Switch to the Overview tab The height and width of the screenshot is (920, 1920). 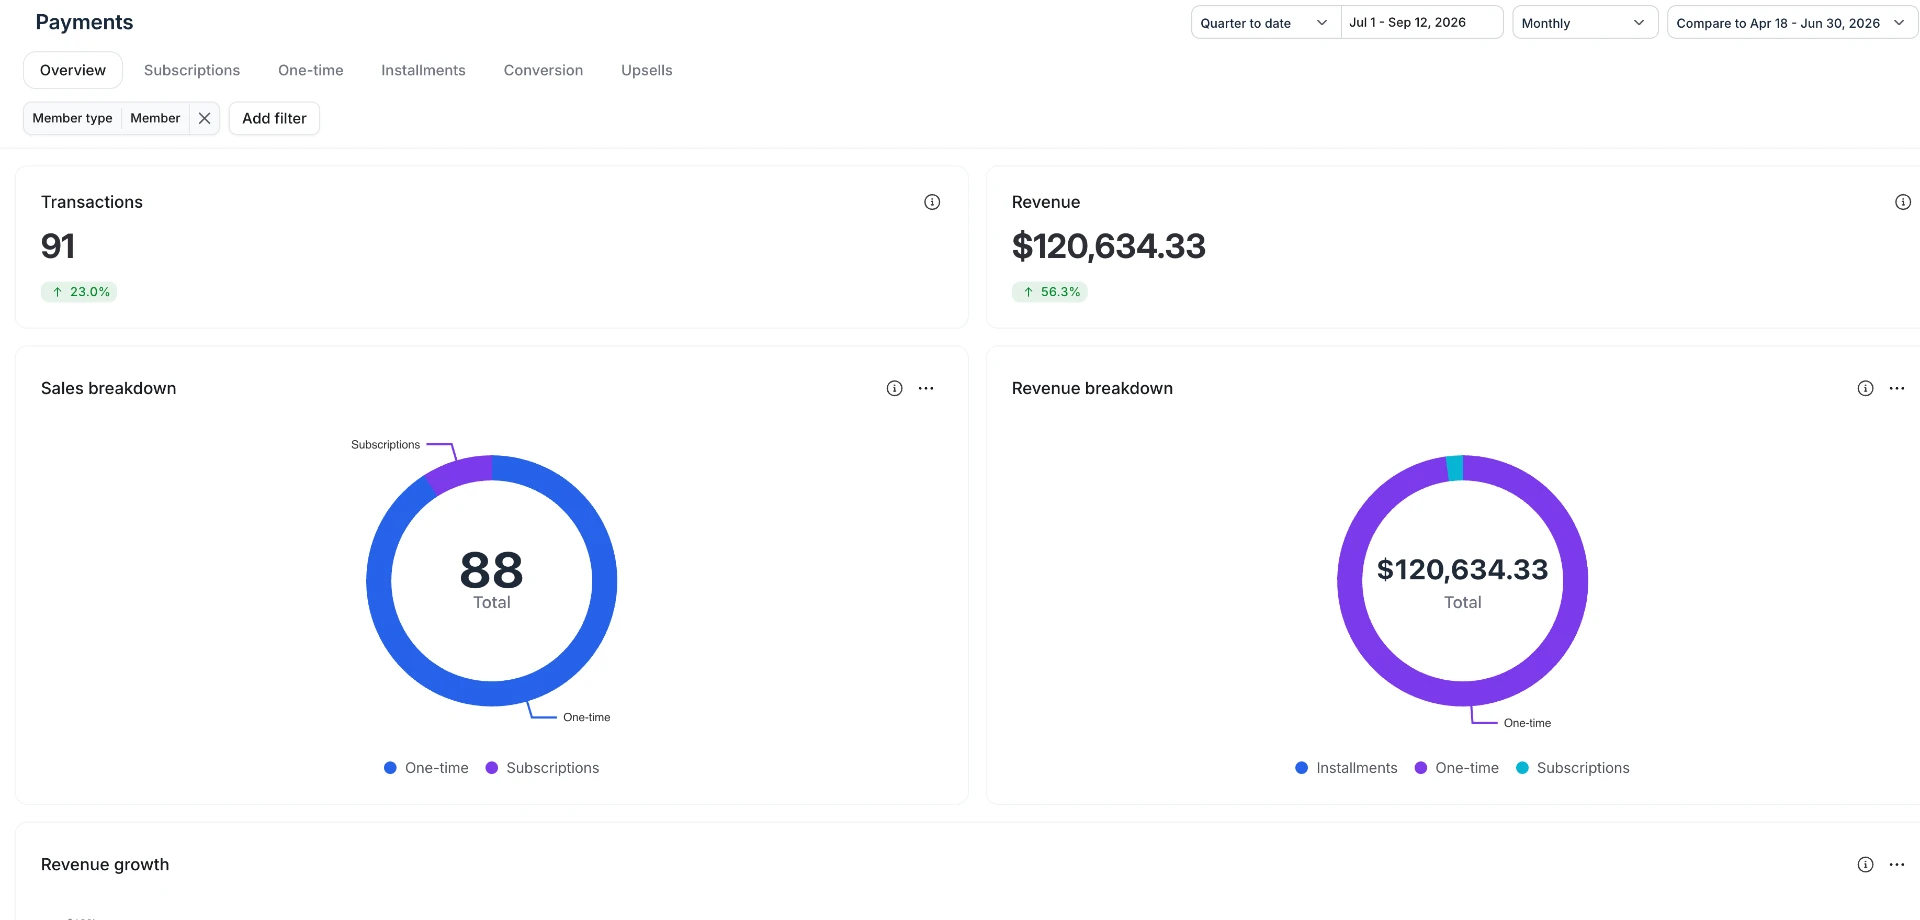click(x=73, y=70)
